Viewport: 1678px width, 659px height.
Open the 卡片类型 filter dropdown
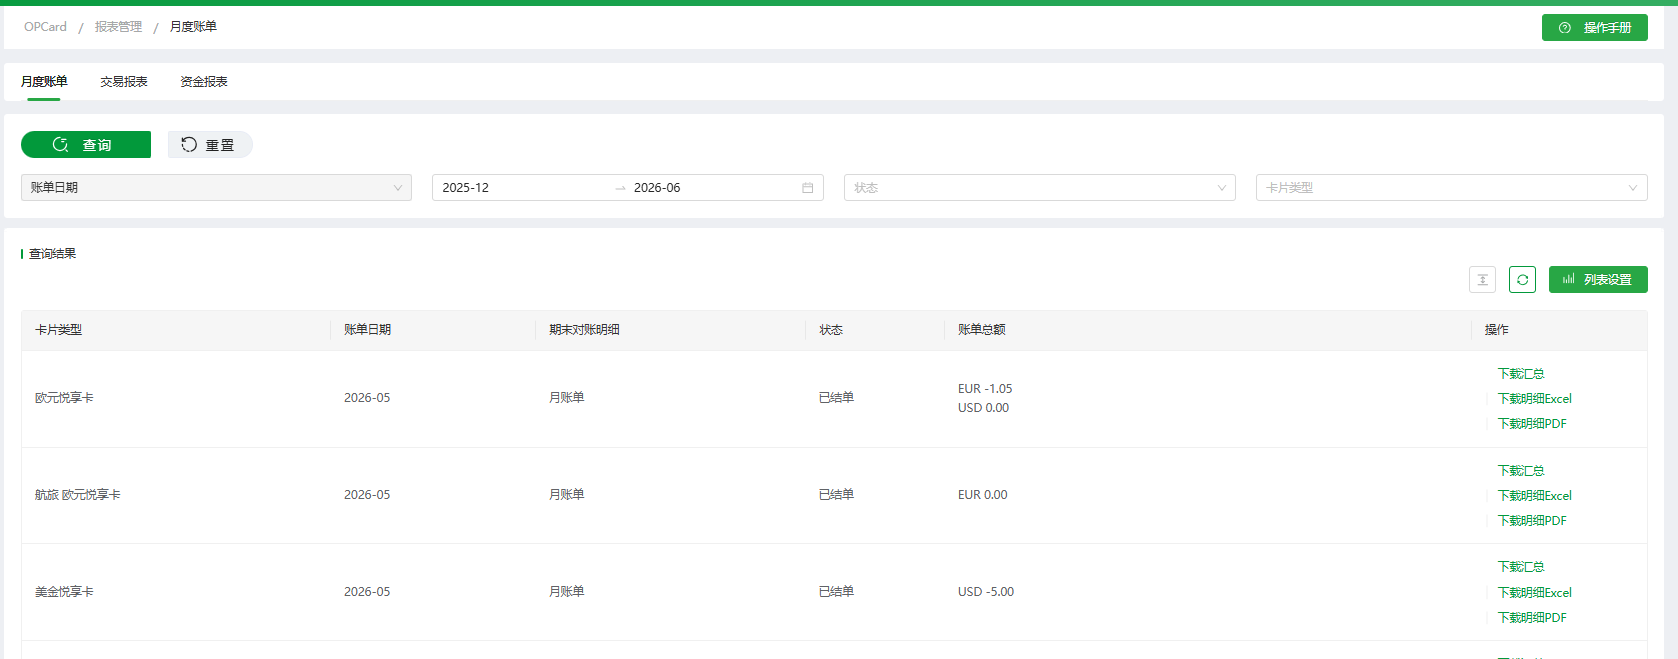pyautogui.click(x=1452, y=188)
